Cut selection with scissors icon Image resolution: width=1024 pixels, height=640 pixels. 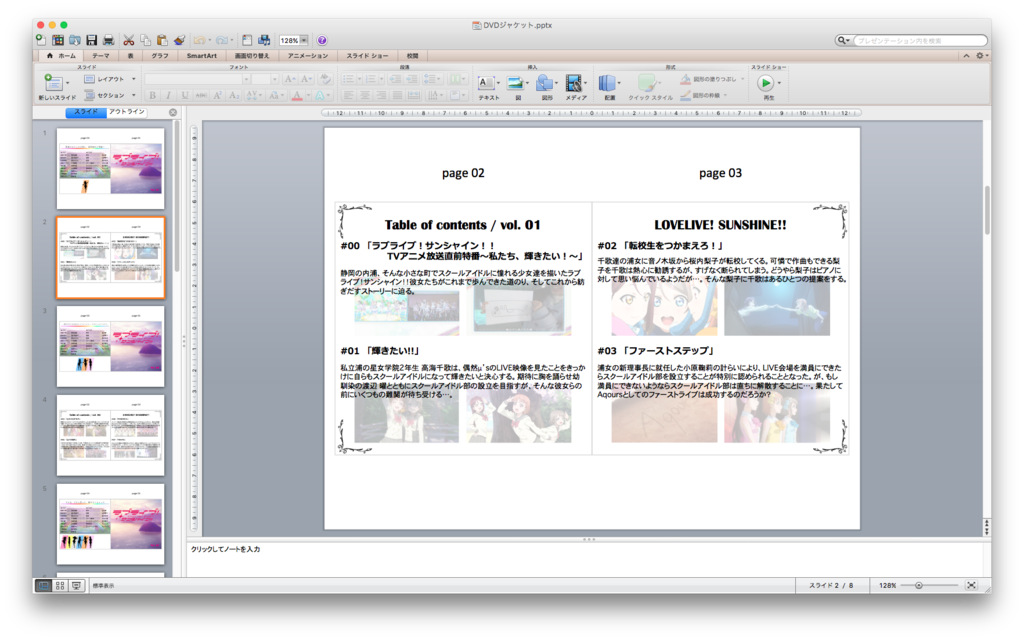(129, 40)
